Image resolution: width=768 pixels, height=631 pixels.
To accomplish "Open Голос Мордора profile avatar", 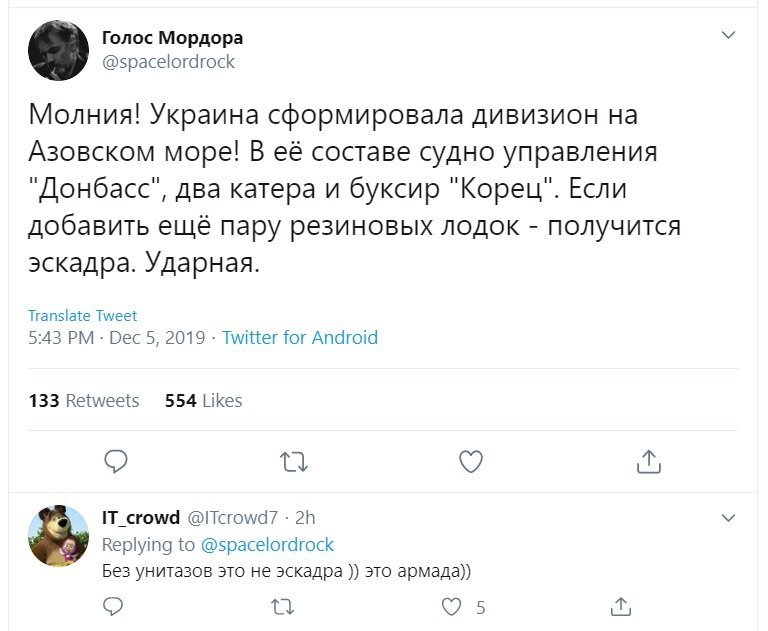I will 58,50.
